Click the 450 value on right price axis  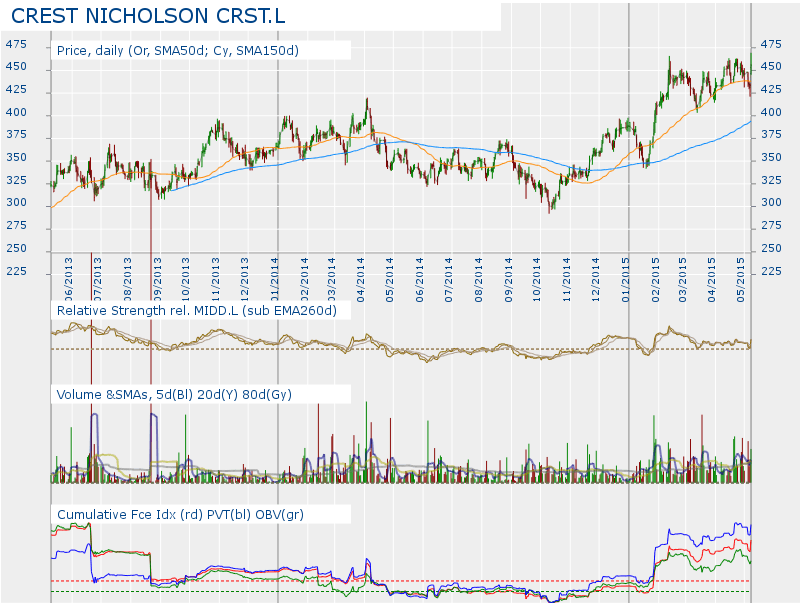(771, 66)
